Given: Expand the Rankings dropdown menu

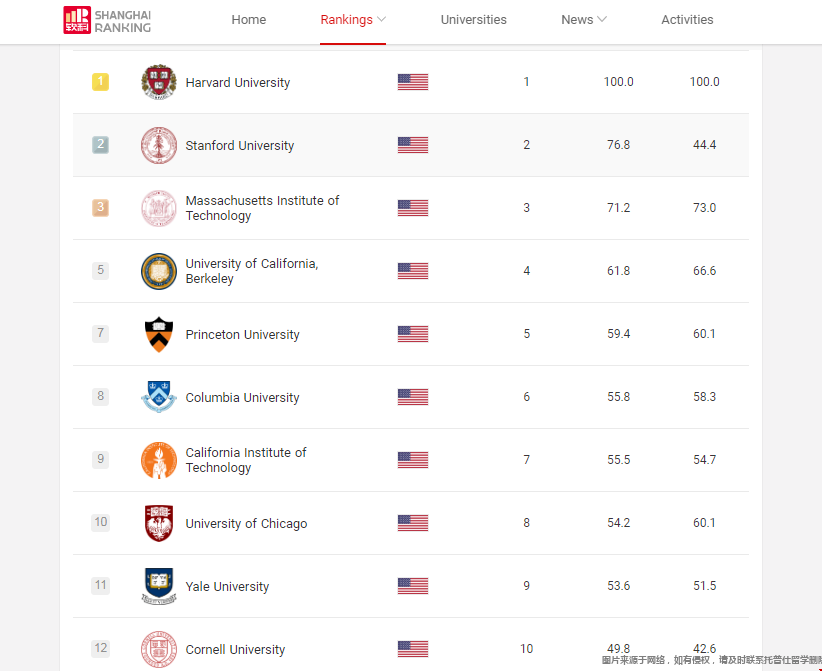Looking at the screenshot, I should click(x=353, y=20).
